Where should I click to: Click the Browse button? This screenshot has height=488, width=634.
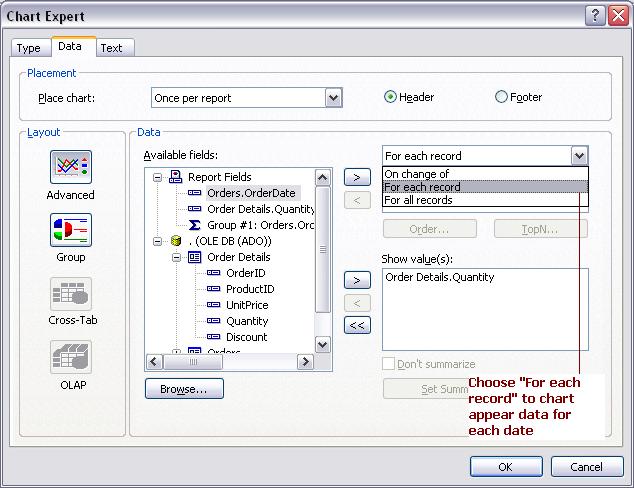click(x=184, y=389)
